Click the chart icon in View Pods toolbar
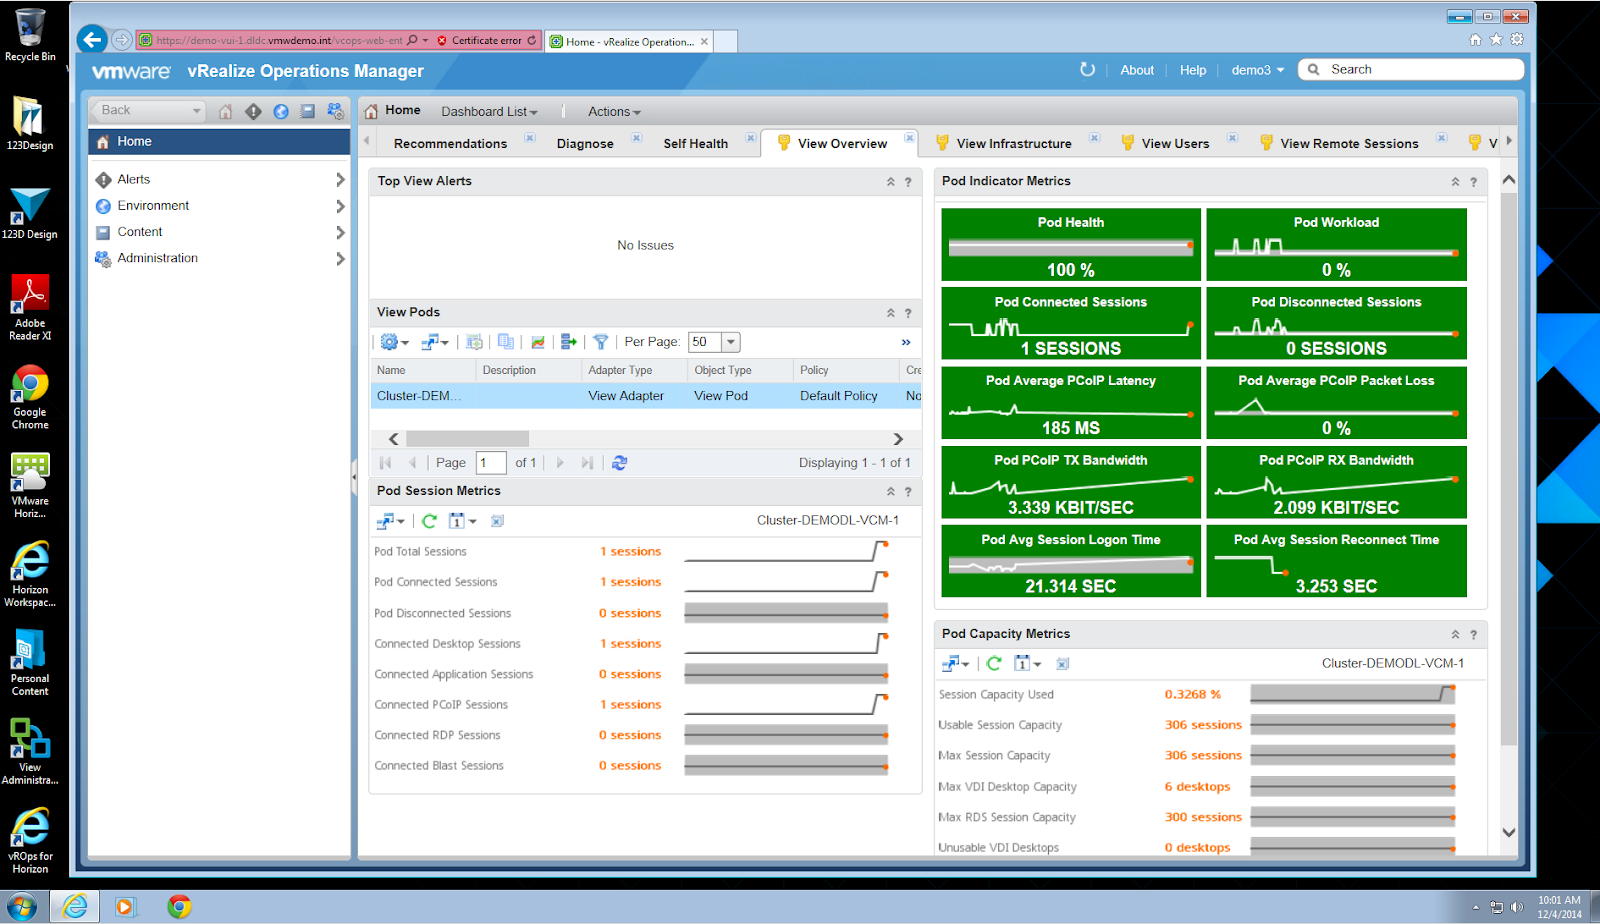1600x924 pixels. pyautogui.click(x=538, y=342)
